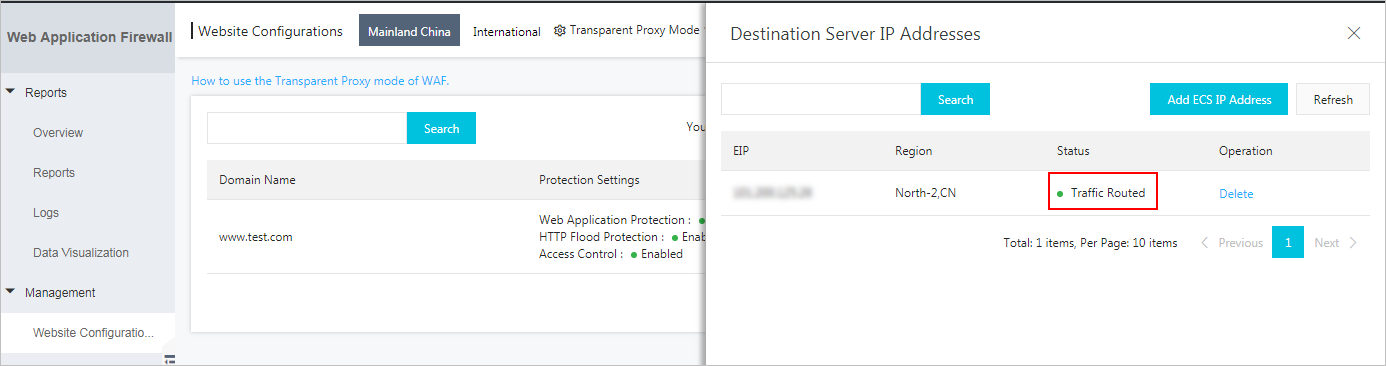Click the green Traffic Routed status dot
1386x366 pixels.
coord(1060,193)
